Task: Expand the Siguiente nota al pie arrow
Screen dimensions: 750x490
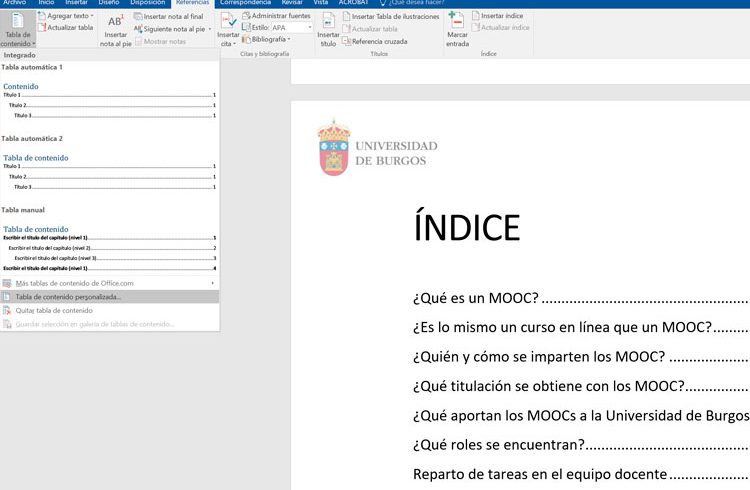Action: click(210, 29)
